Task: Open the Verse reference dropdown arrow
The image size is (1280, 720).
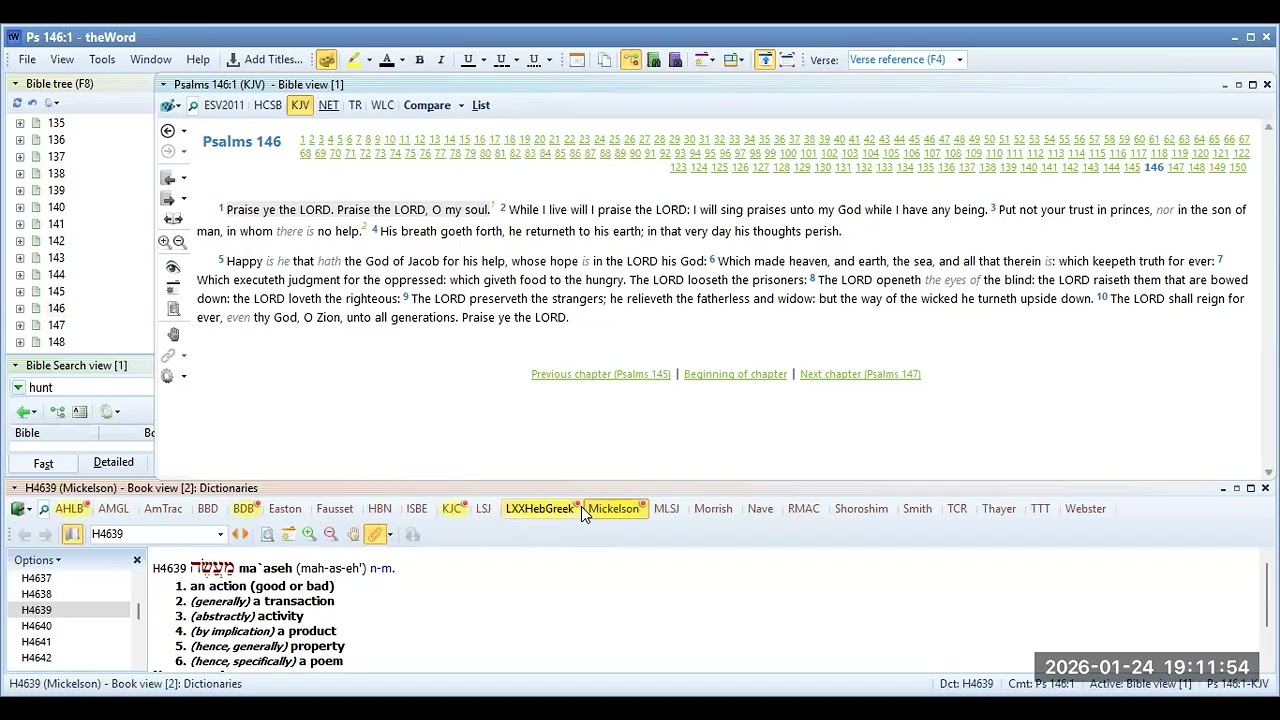Action: point(959,60)
